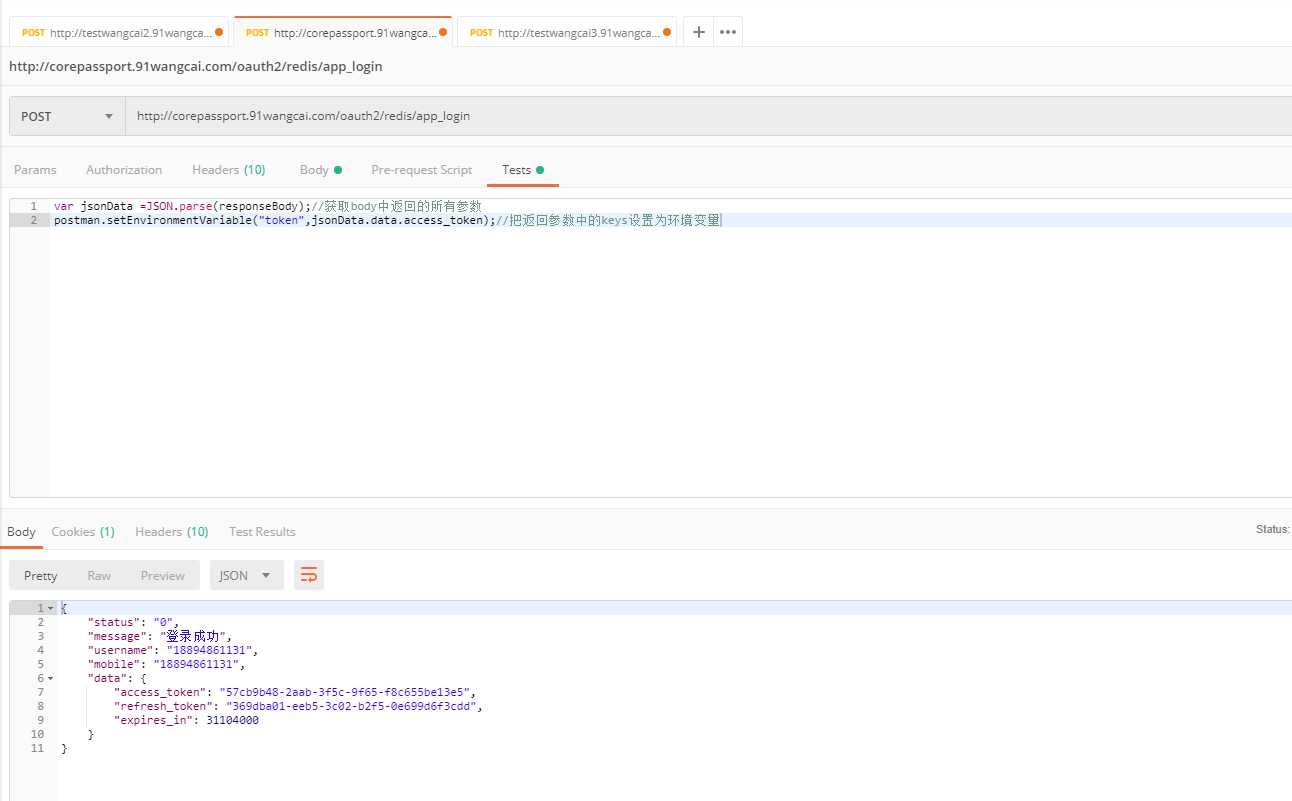Open the POST method dropdown

click(67, 116)
